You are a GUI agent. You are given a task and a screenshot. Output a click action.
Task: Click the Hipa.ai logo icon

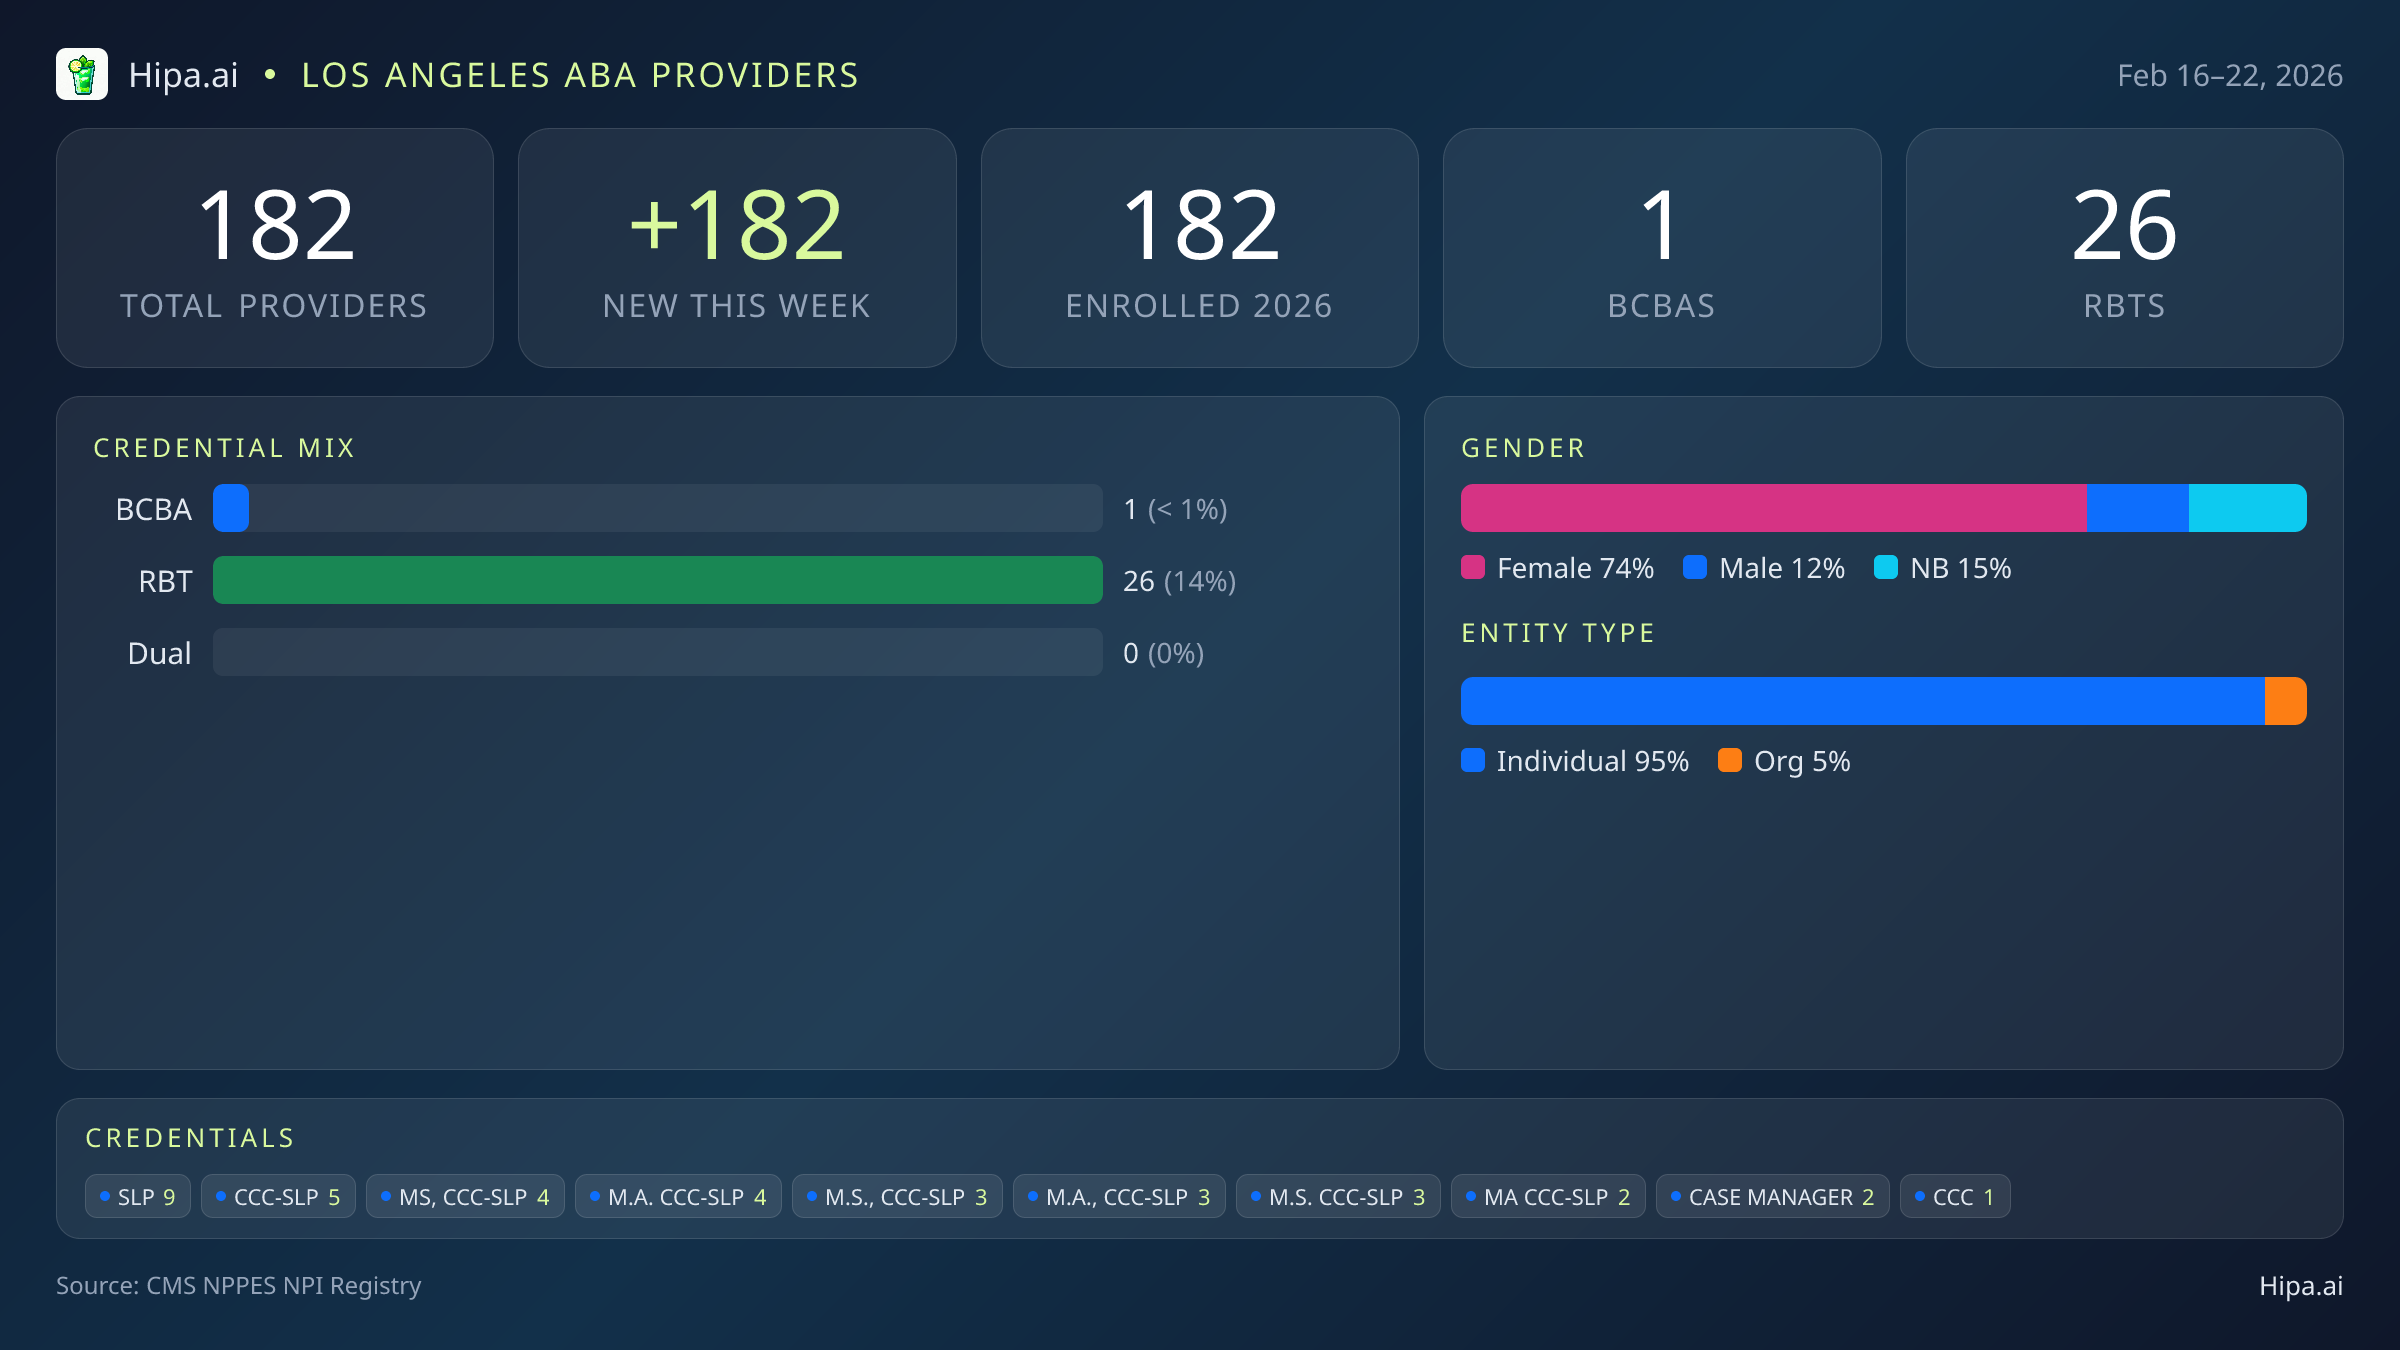point(83,74)
